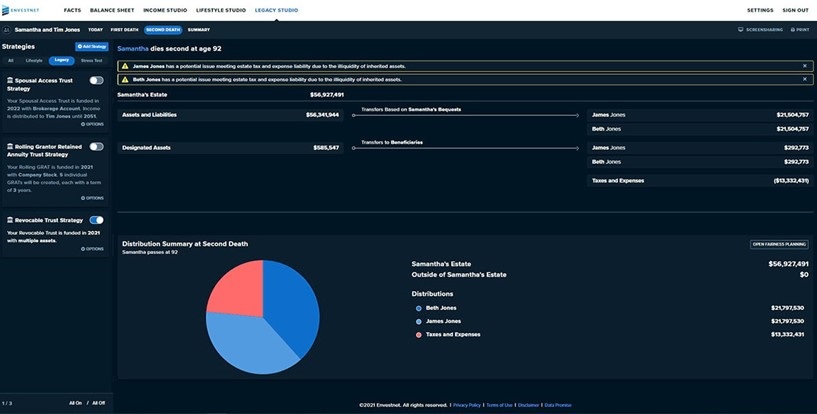Click the 1 / 3 strategies counter
817x414 pixels.
pyautogui.click(x=7, y=404)
